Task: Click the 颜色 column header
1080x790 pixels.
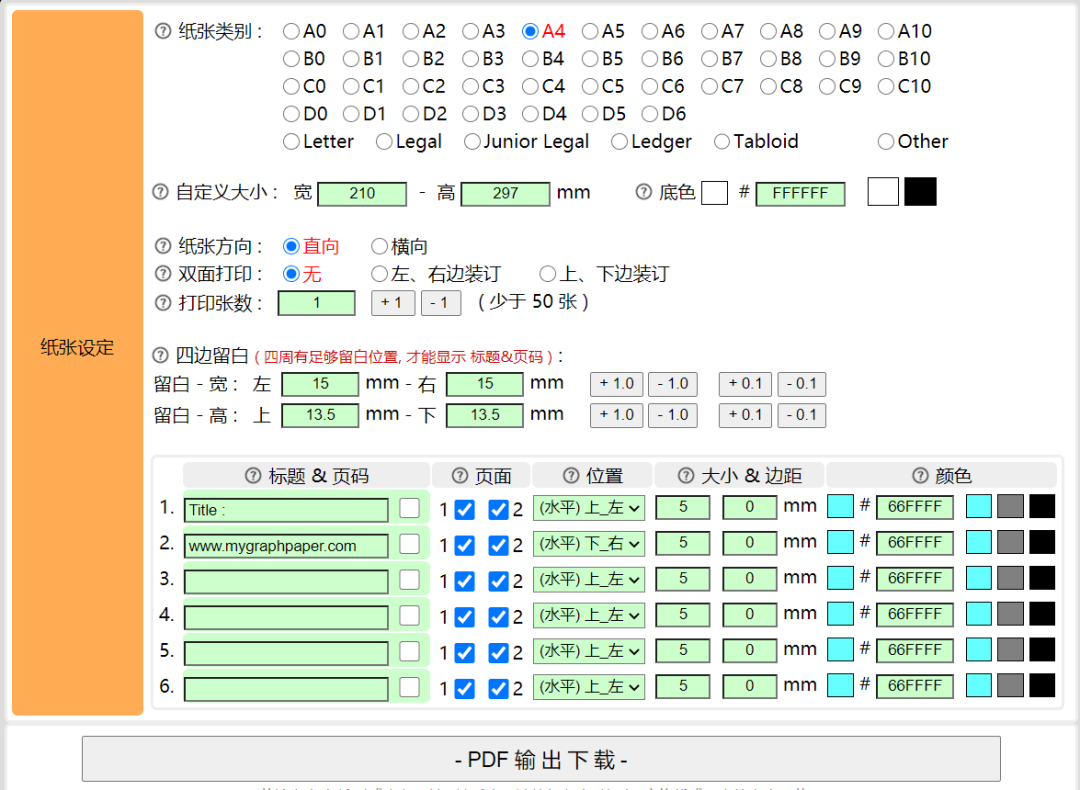Action: 941,476
